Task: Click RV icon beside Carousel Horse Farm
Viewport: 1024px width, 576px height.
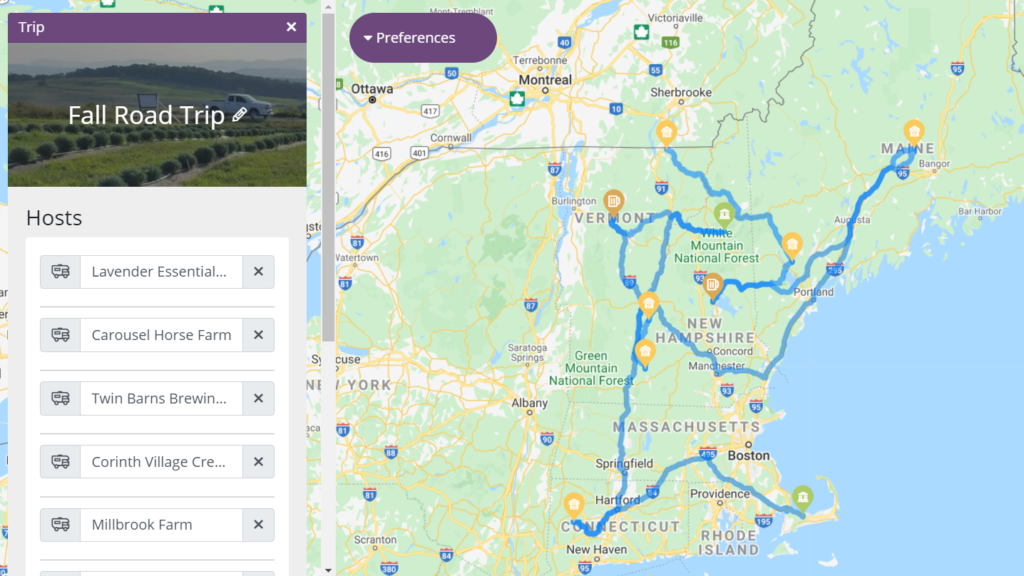Action: 61,335
